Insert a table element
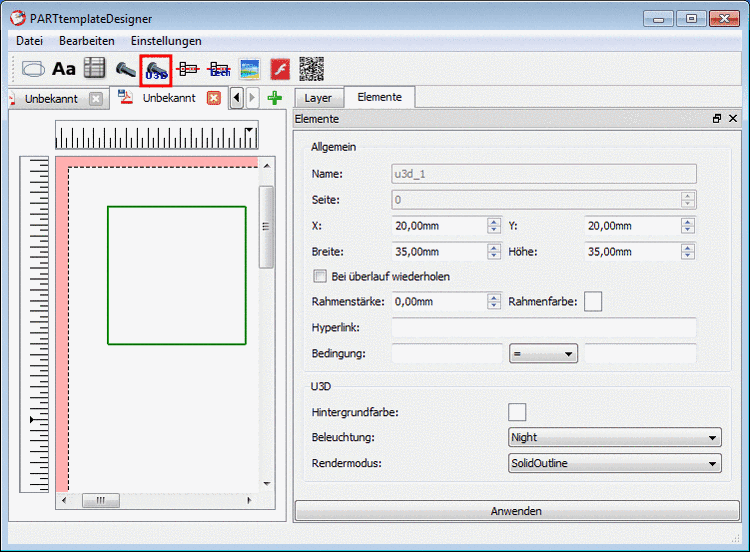 pyautogui.click(x=94, y=68)
